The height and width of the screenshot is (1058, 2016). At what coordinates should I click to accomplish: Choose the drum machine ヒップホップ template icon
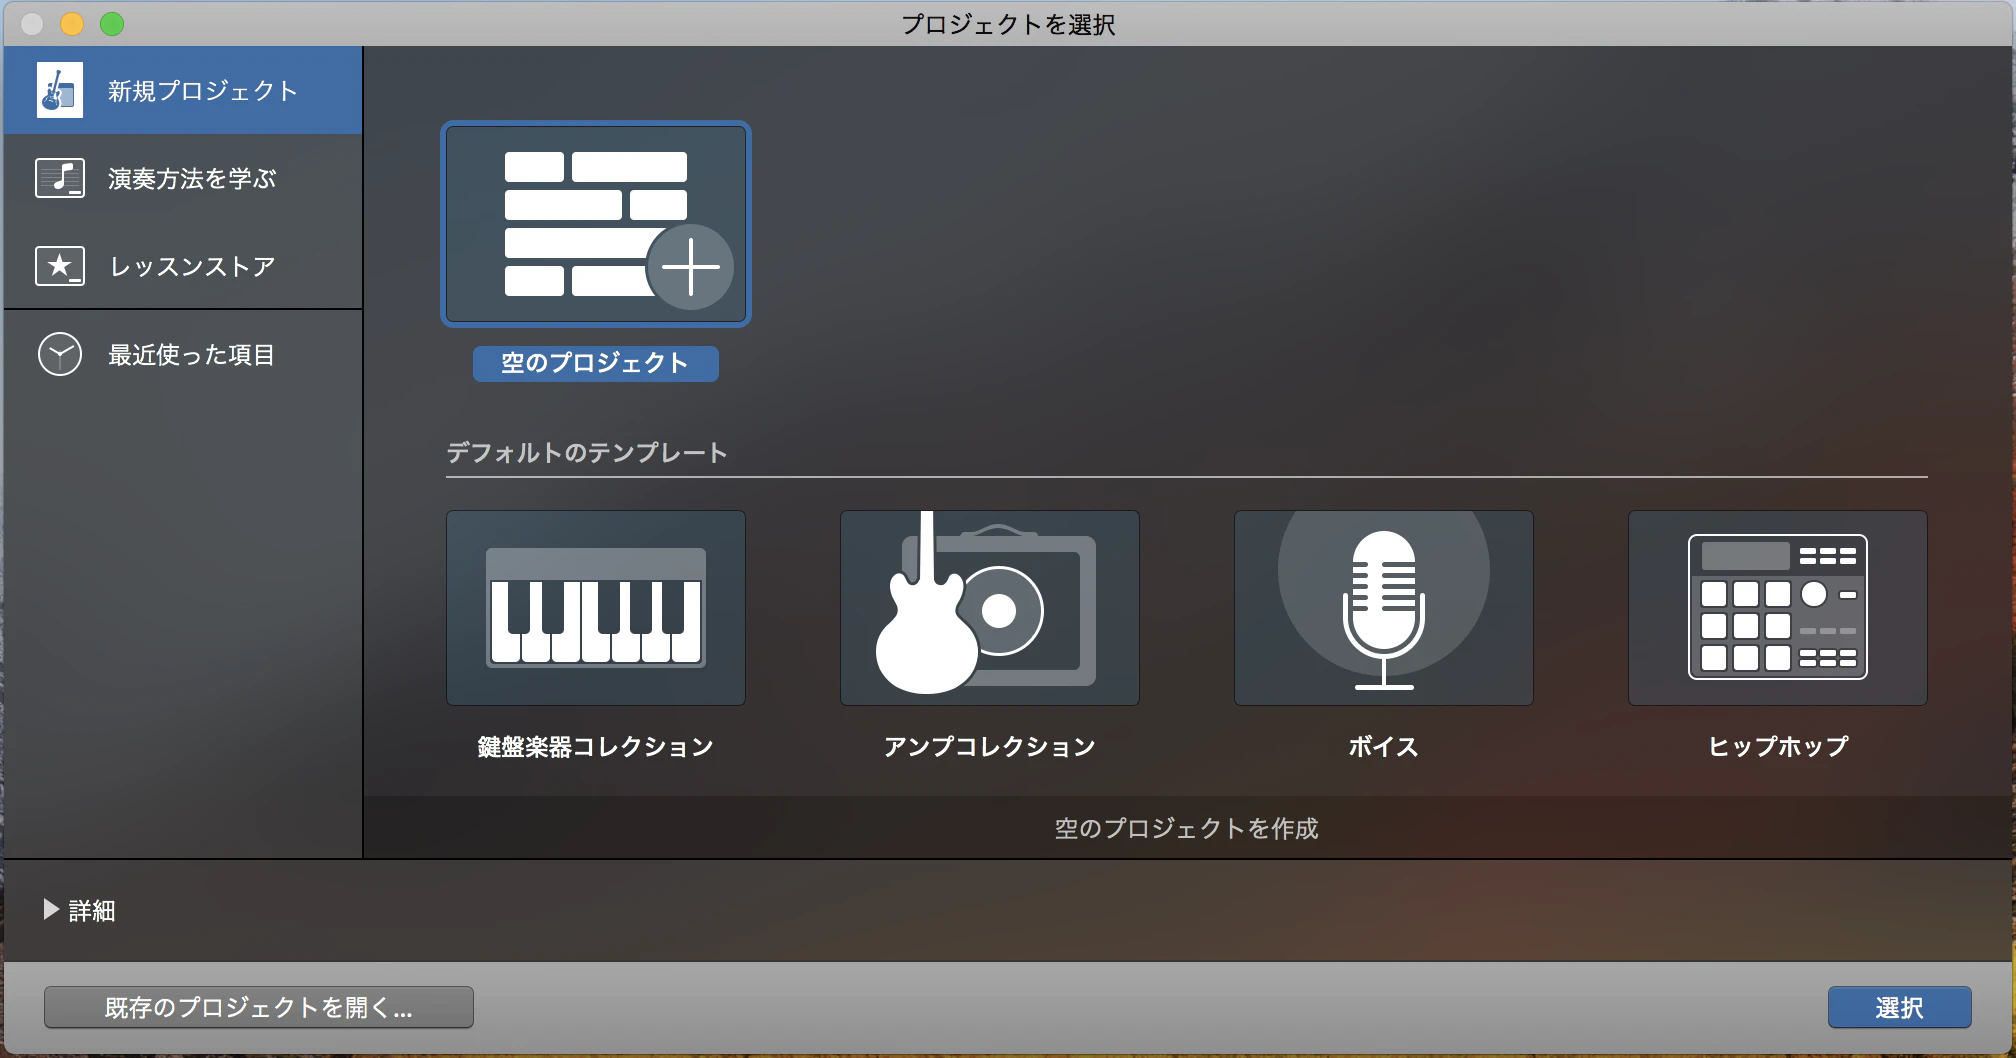[1778, 608]
